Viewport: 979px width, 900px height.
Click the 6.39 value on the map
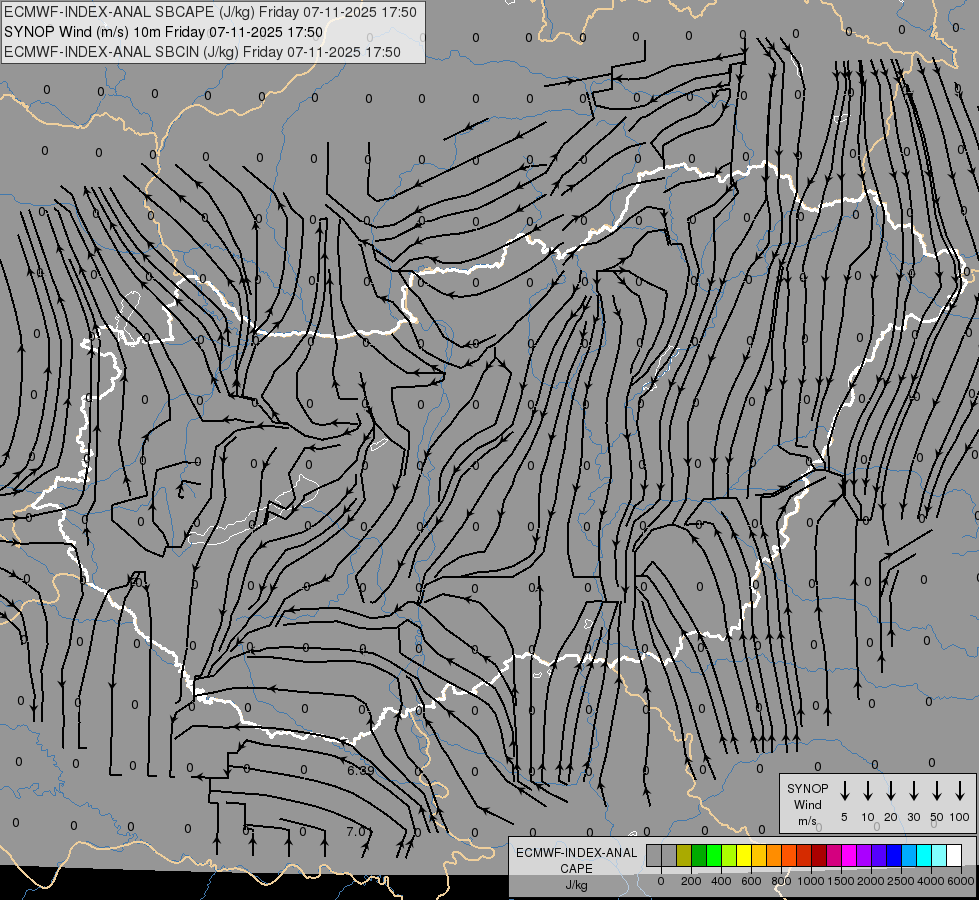(361, 771)
